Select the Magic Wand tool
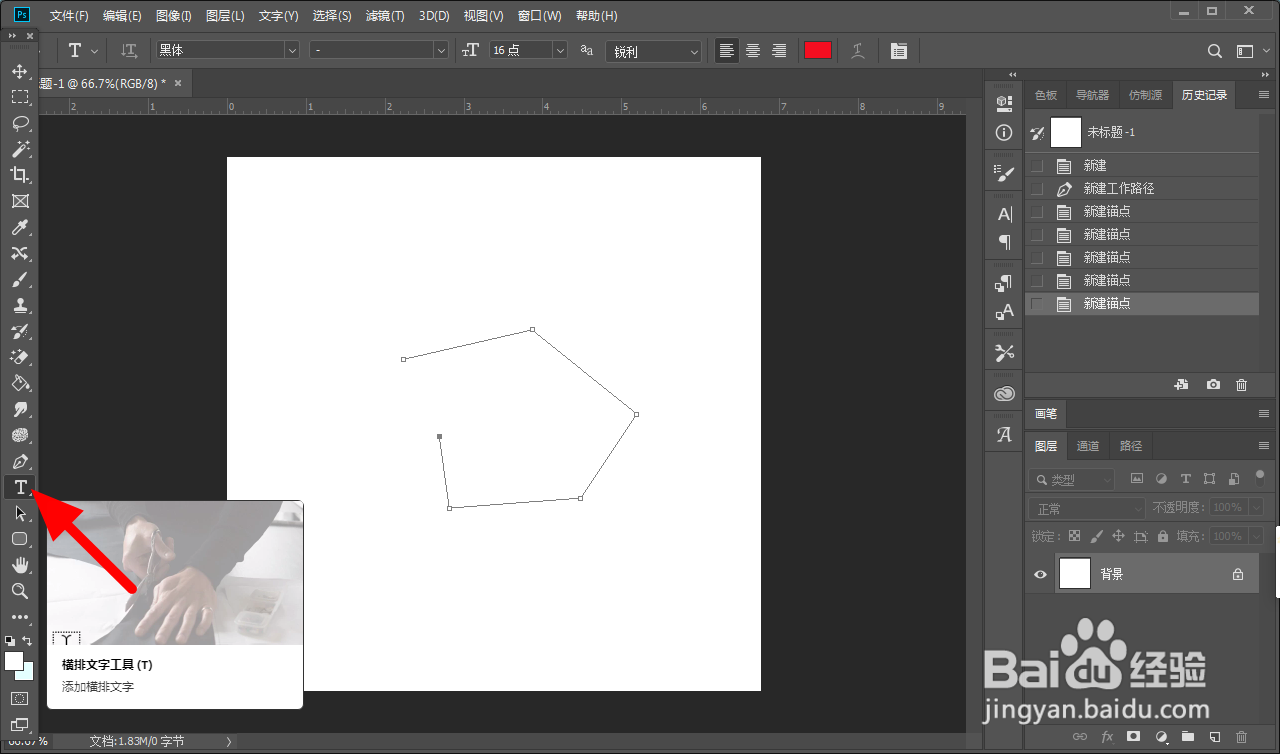Screen dimensions: 1280x754 pos(19,149)
